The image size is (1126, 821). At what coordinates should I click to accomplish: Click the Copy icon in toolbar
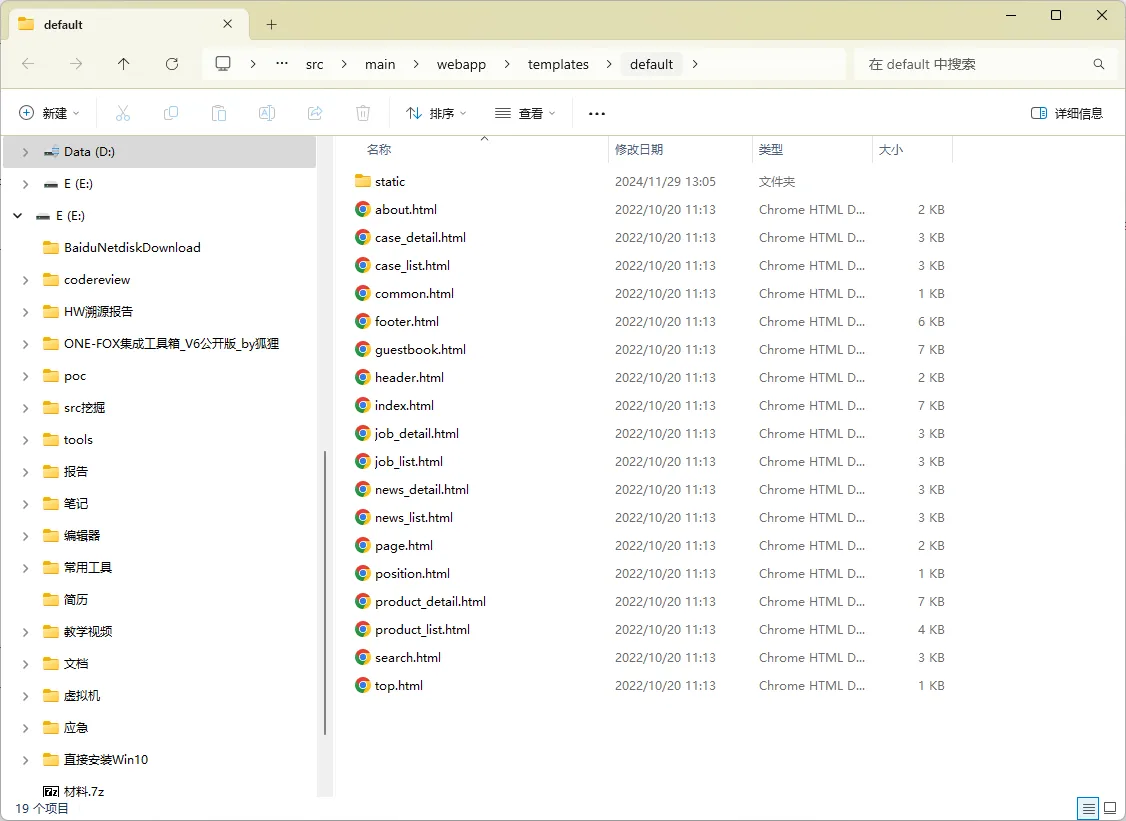click(x=171, y=113)
